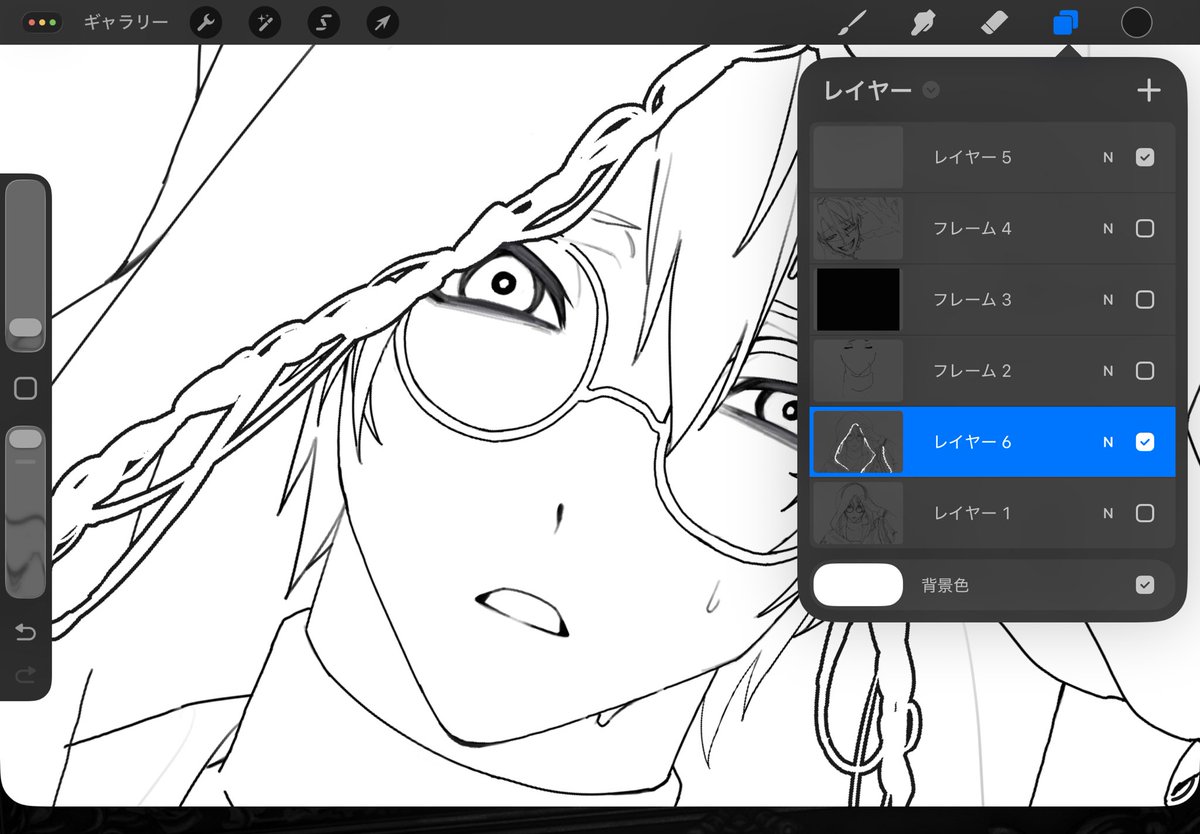Toggle the background color (背景色) visibility checkbox
The width and height of the screenshot is (1200, 834).
[x=1145, y=585]
